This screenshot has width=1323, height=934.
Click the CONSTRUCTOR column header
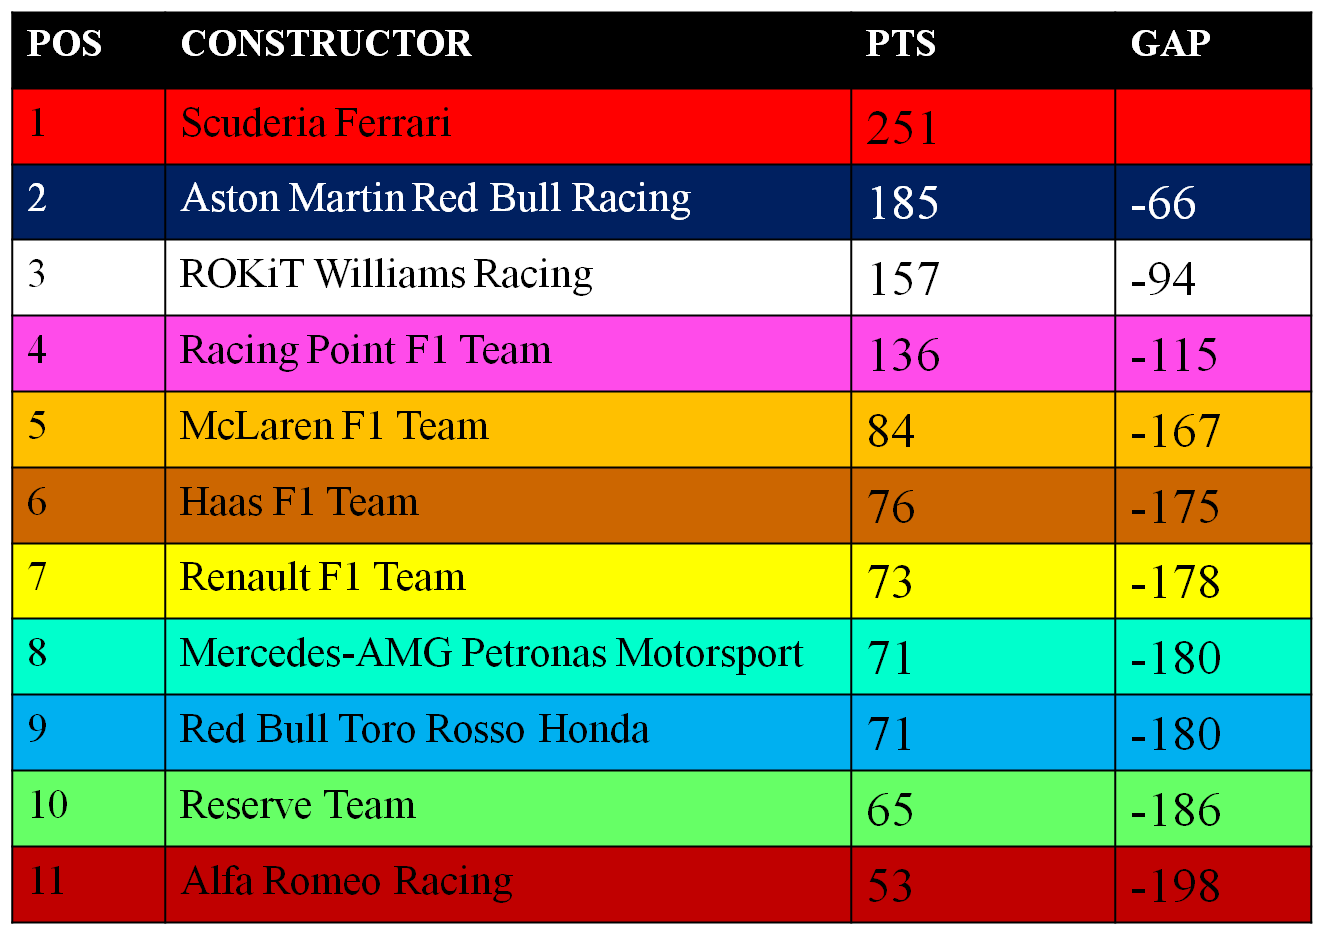[x=326, y=43]
